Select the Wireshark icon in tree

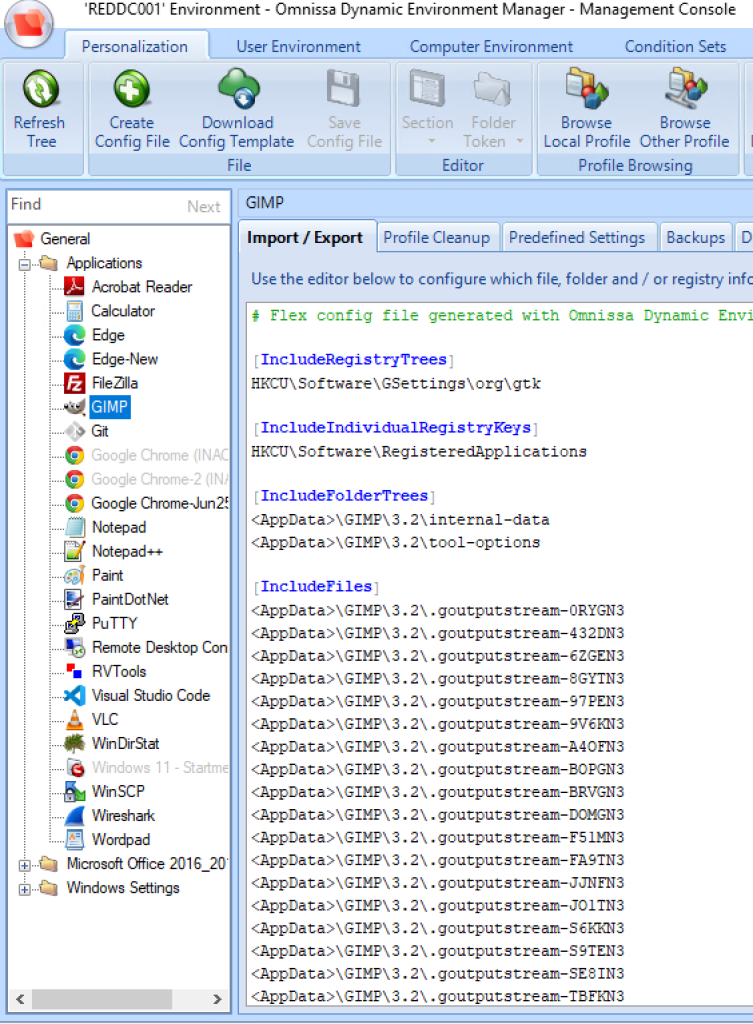(74, 816)
